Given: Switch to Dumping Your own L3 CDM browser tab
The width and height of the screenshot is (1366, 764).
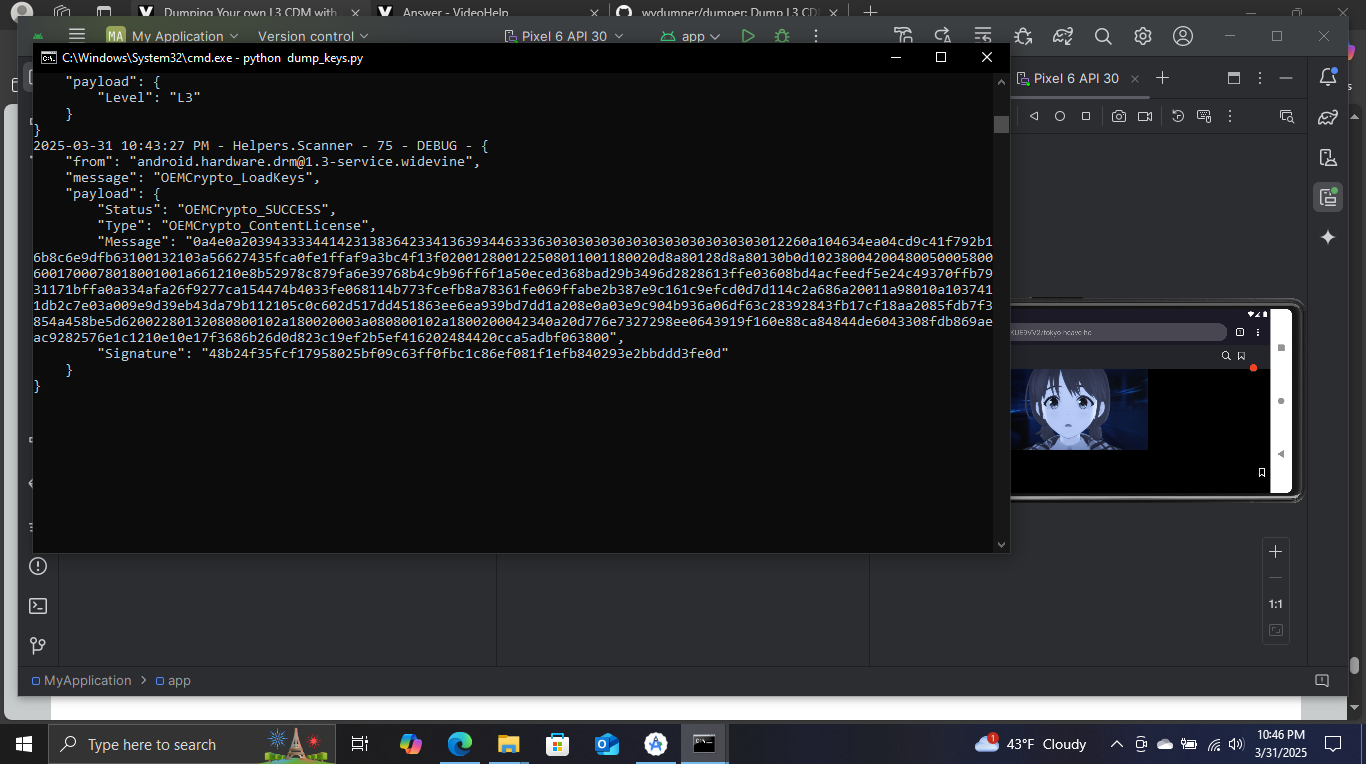Looking at the screenshot, I should pos(250,12).
